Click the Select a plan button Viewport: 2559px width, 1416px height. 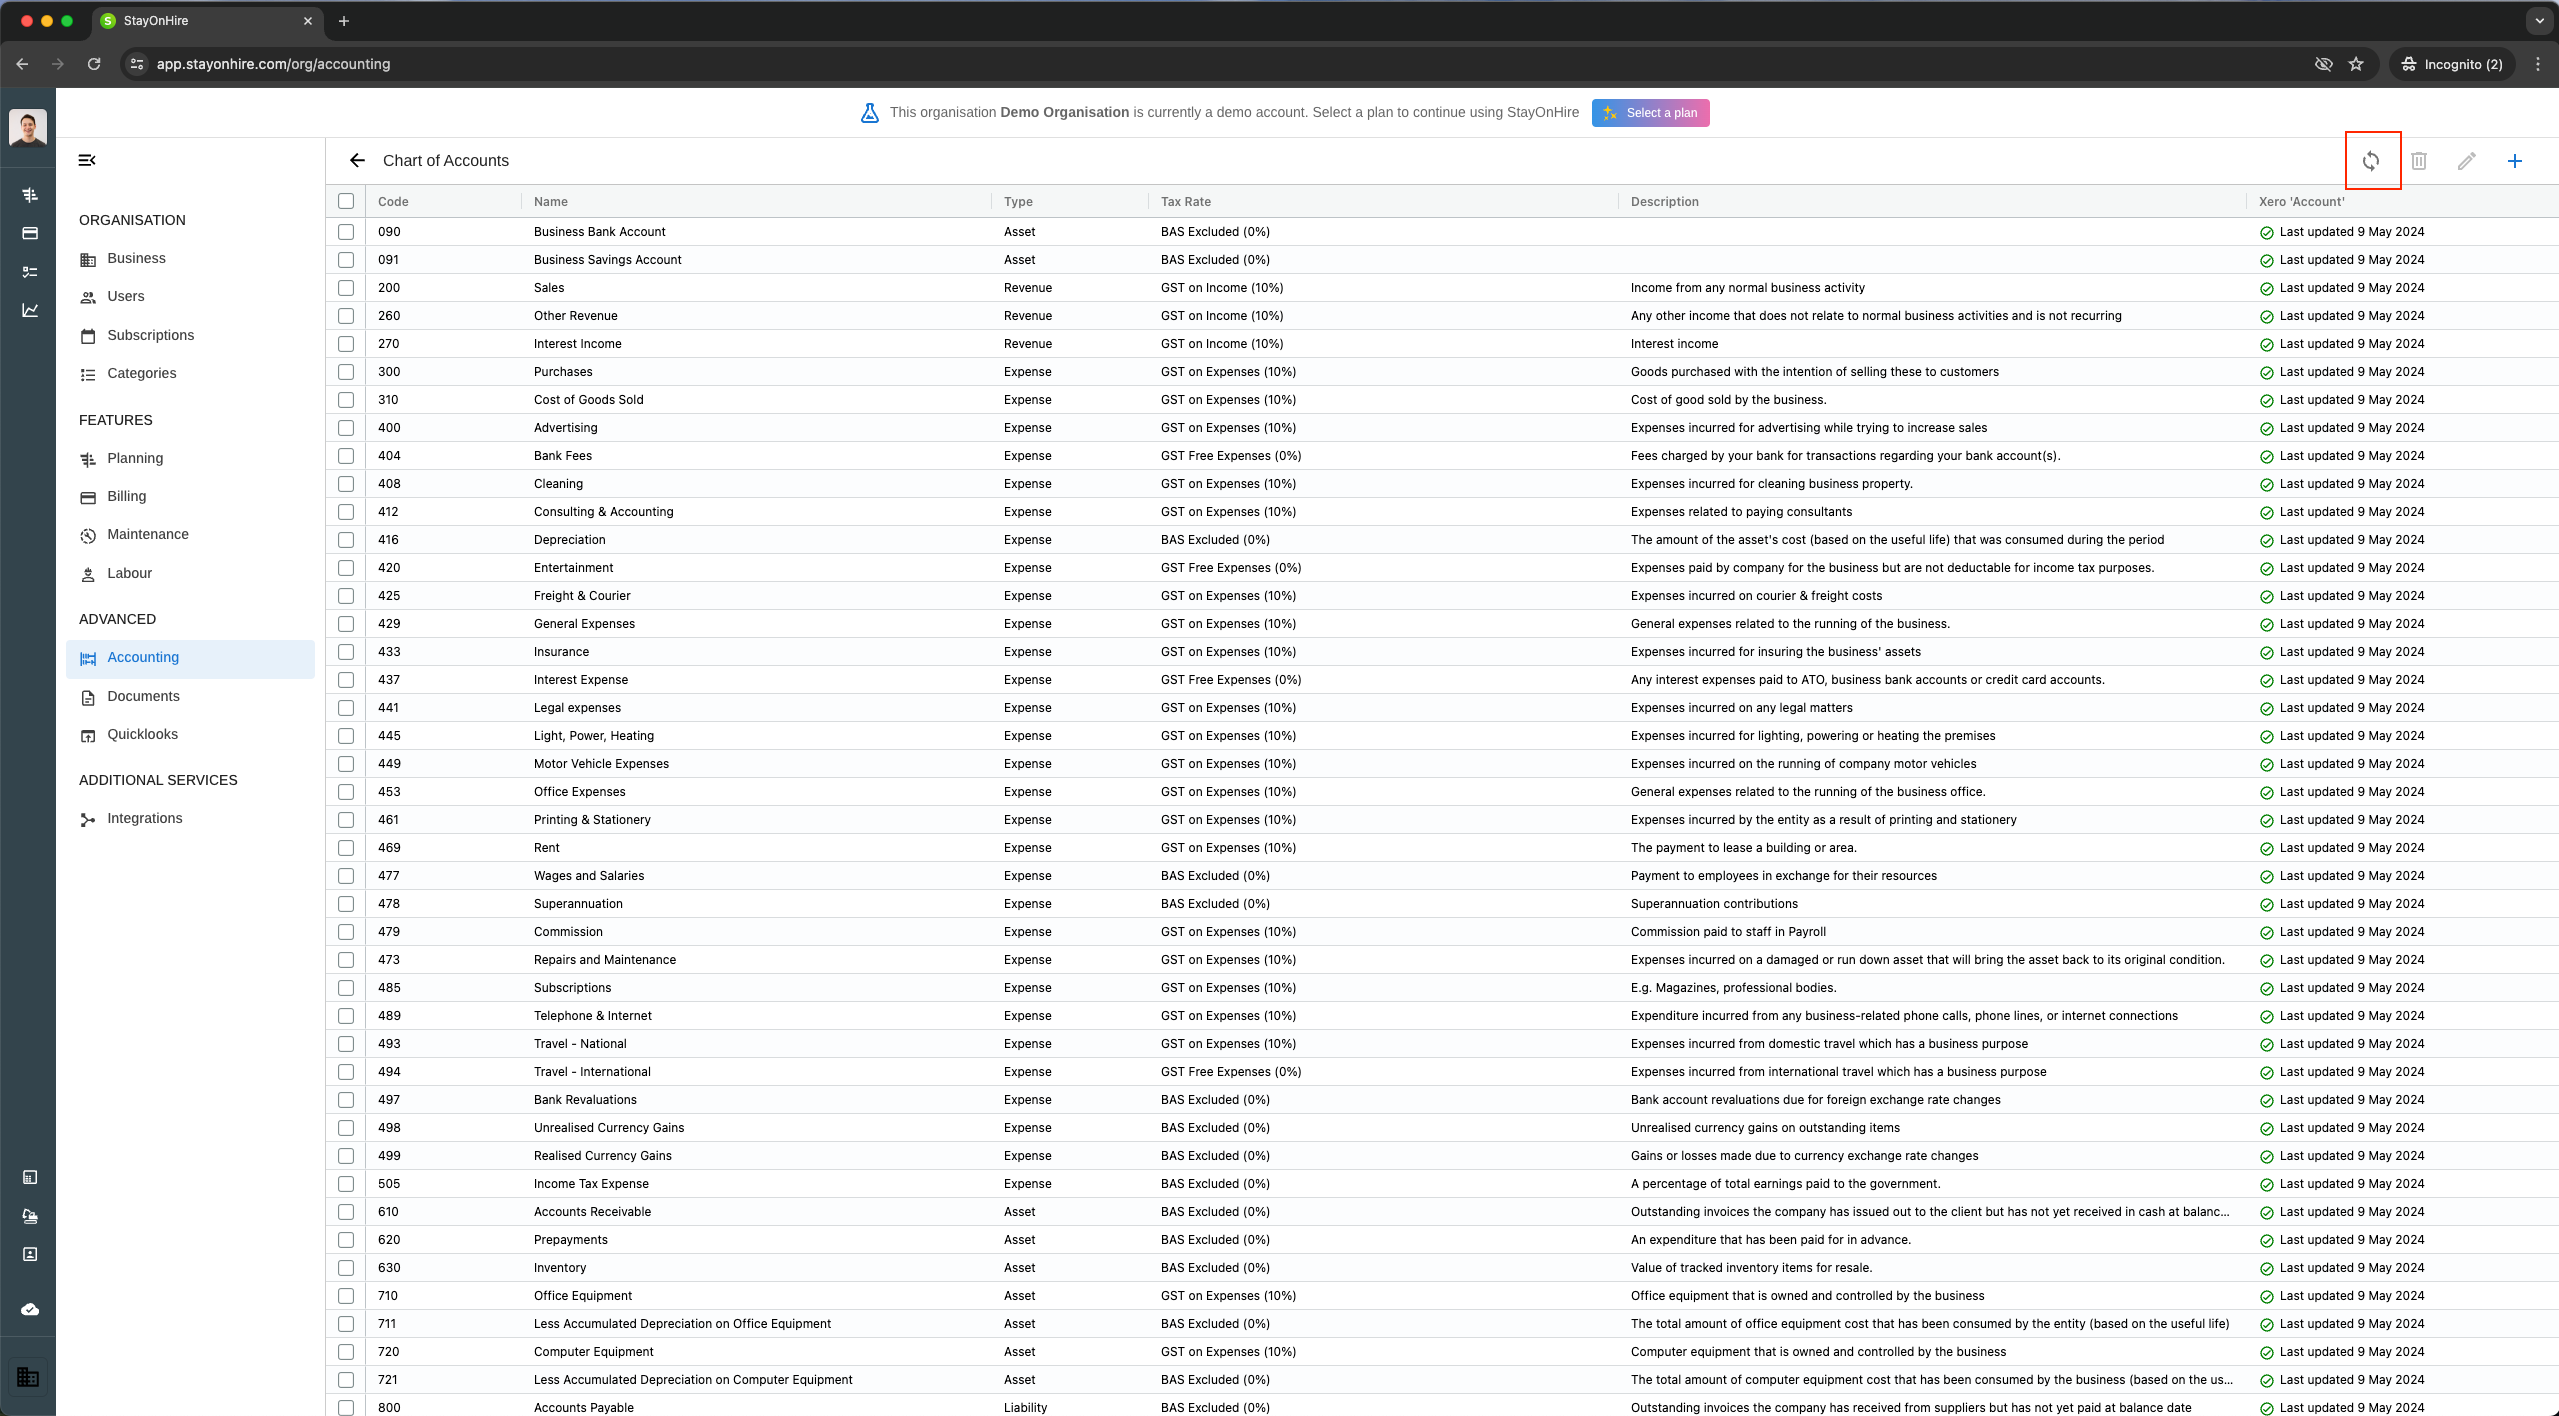(x=1650, y=113)
